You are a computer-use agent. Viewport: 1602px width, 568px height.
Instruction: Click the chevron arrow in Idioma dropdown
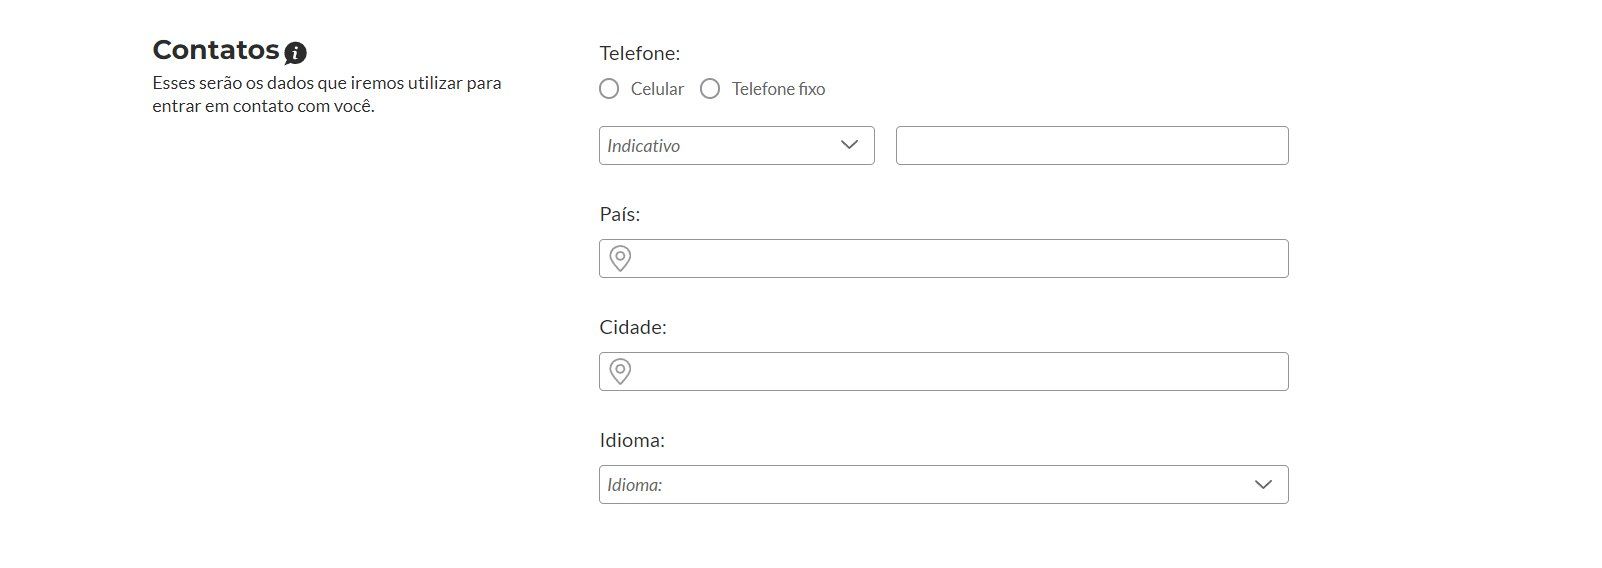(1263, 484)
